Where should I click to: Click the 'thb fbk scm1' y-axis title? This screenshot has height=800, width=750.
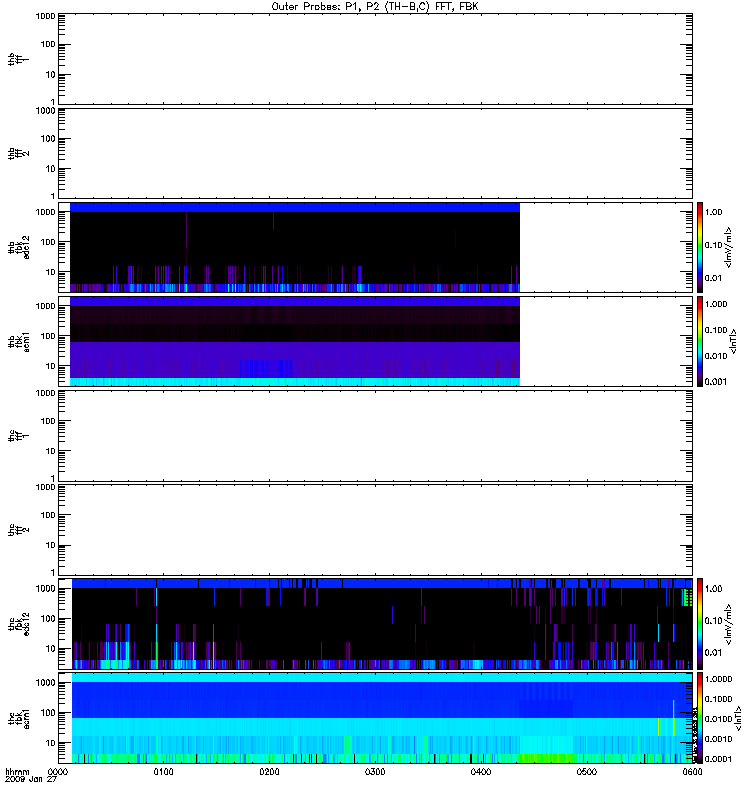[19, 341]
